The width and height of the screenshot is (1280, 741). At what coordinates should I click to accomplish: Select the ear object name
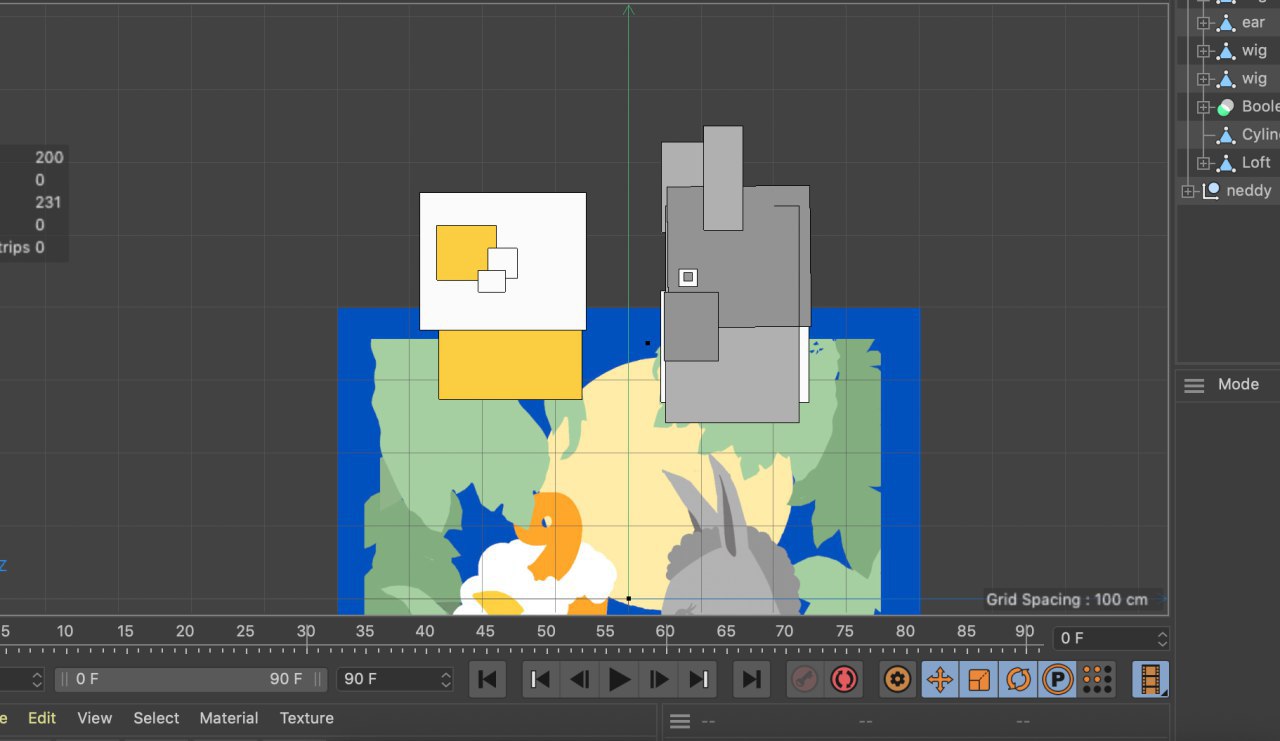click(1253, 22)
